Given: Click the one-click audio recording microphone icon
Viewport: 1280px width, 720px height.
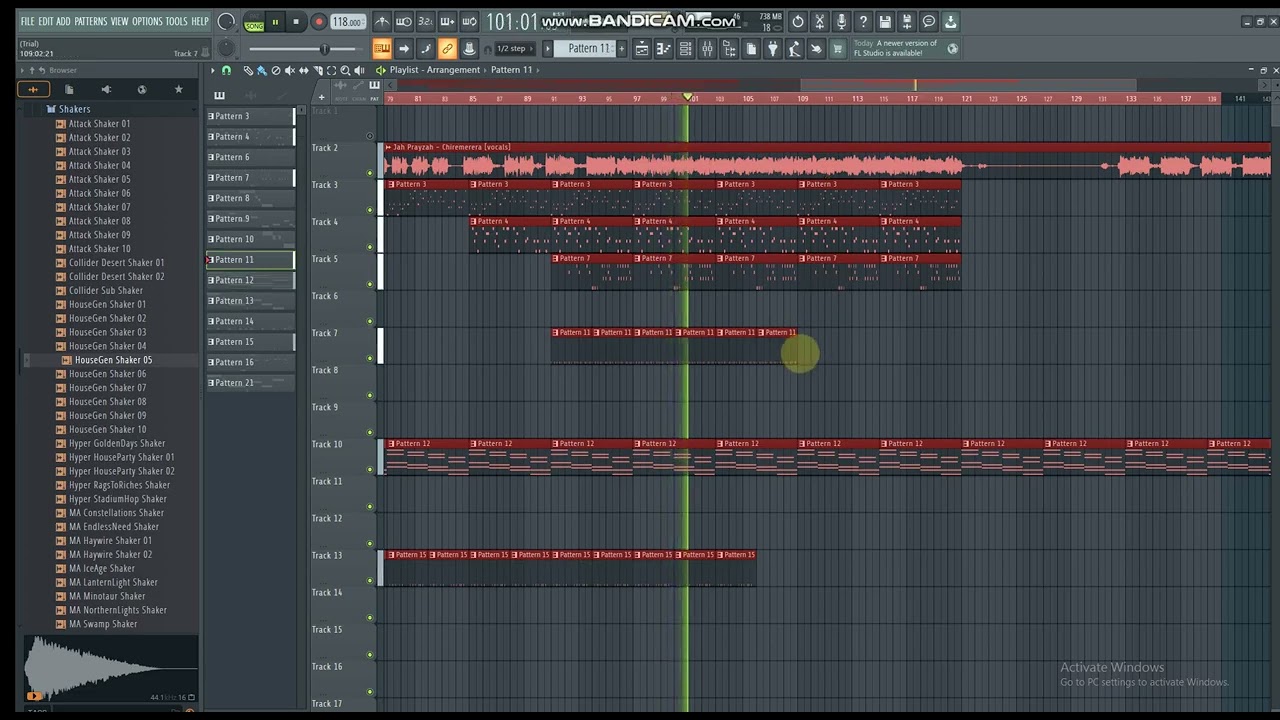Looking at the screenshot, I should click(842, 21).
